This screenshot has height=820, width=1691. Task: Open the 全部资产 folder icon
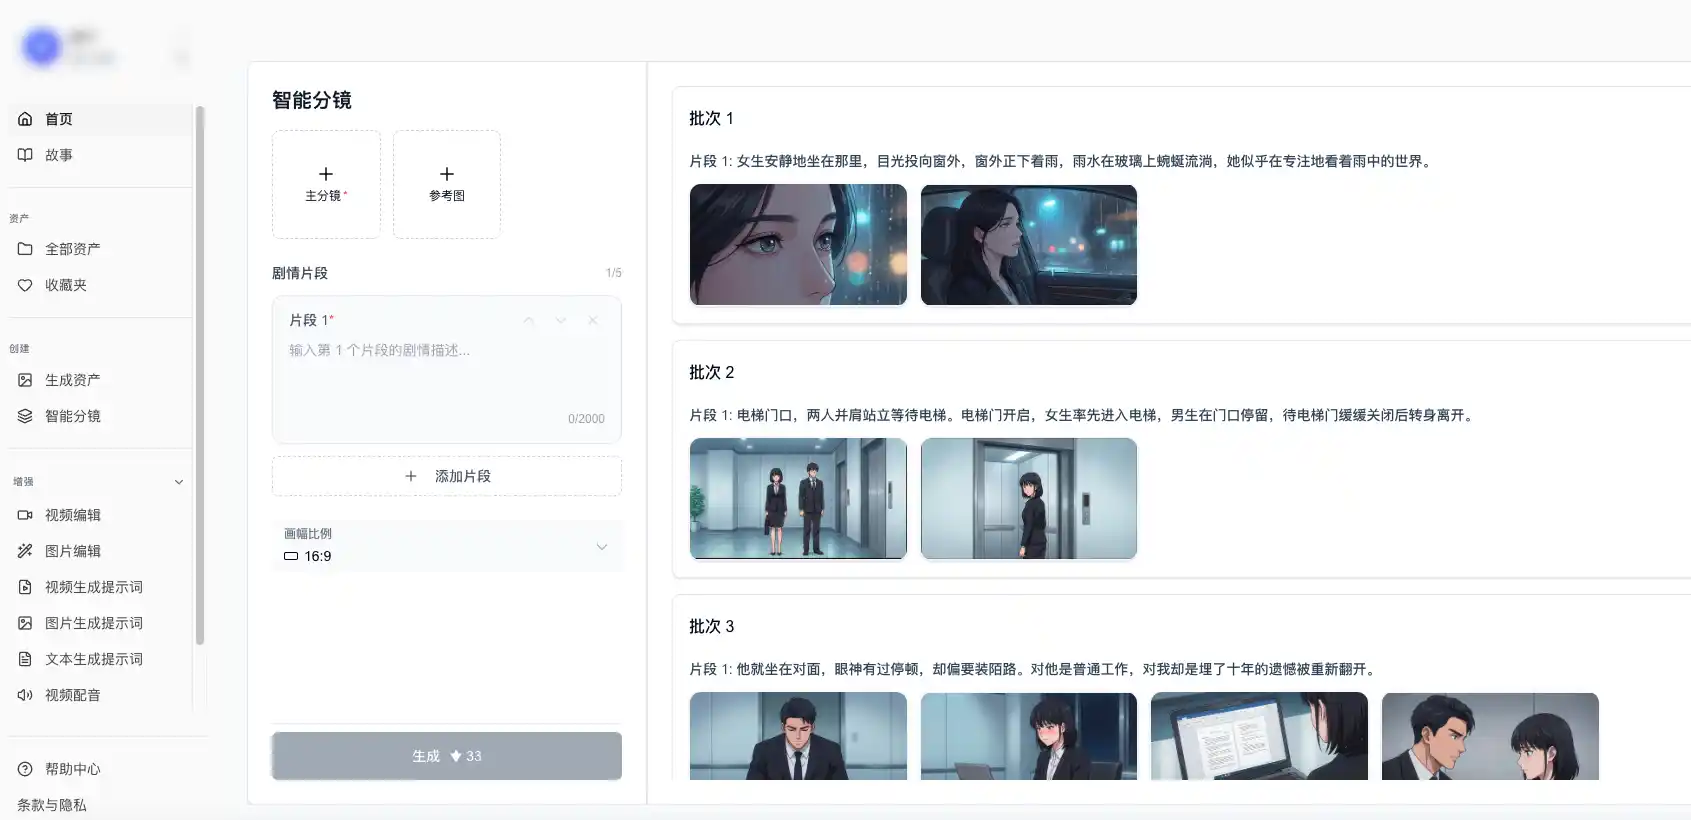pyautogui.click(x=25, y=249)
